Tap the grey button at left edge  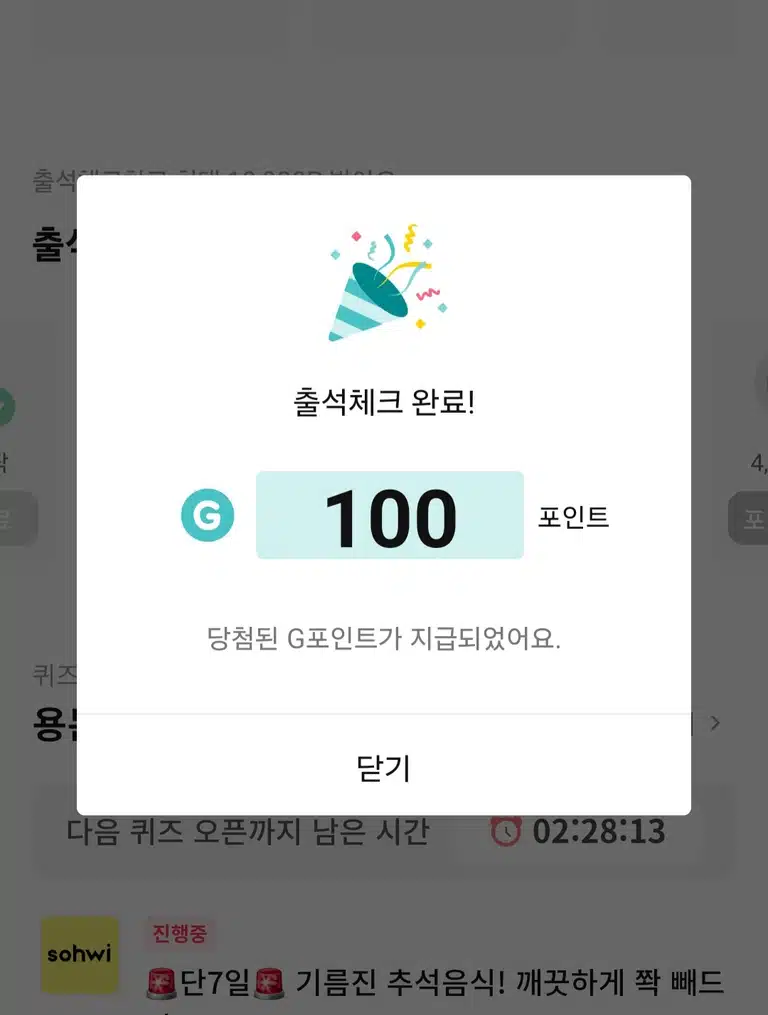tap(18, 518)
